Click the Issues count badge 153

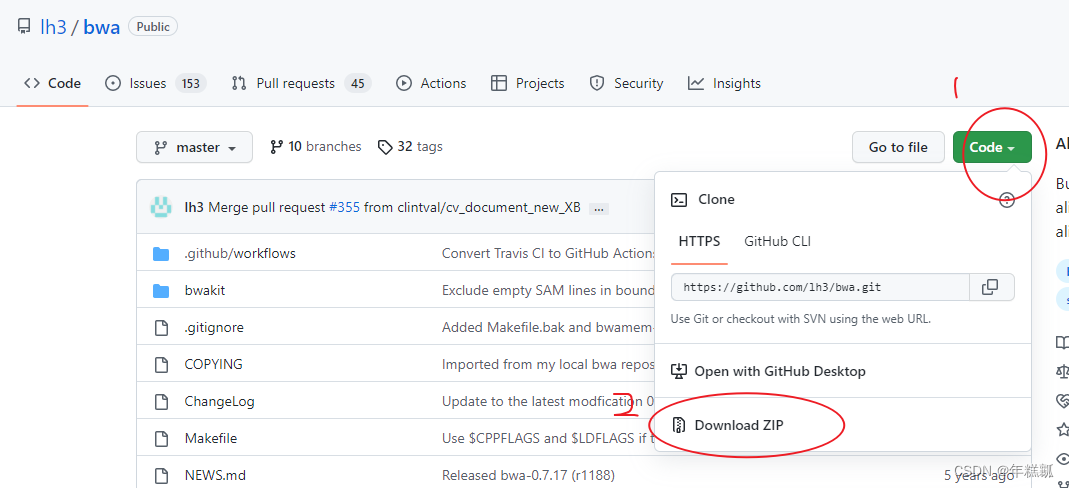(191, 83)
